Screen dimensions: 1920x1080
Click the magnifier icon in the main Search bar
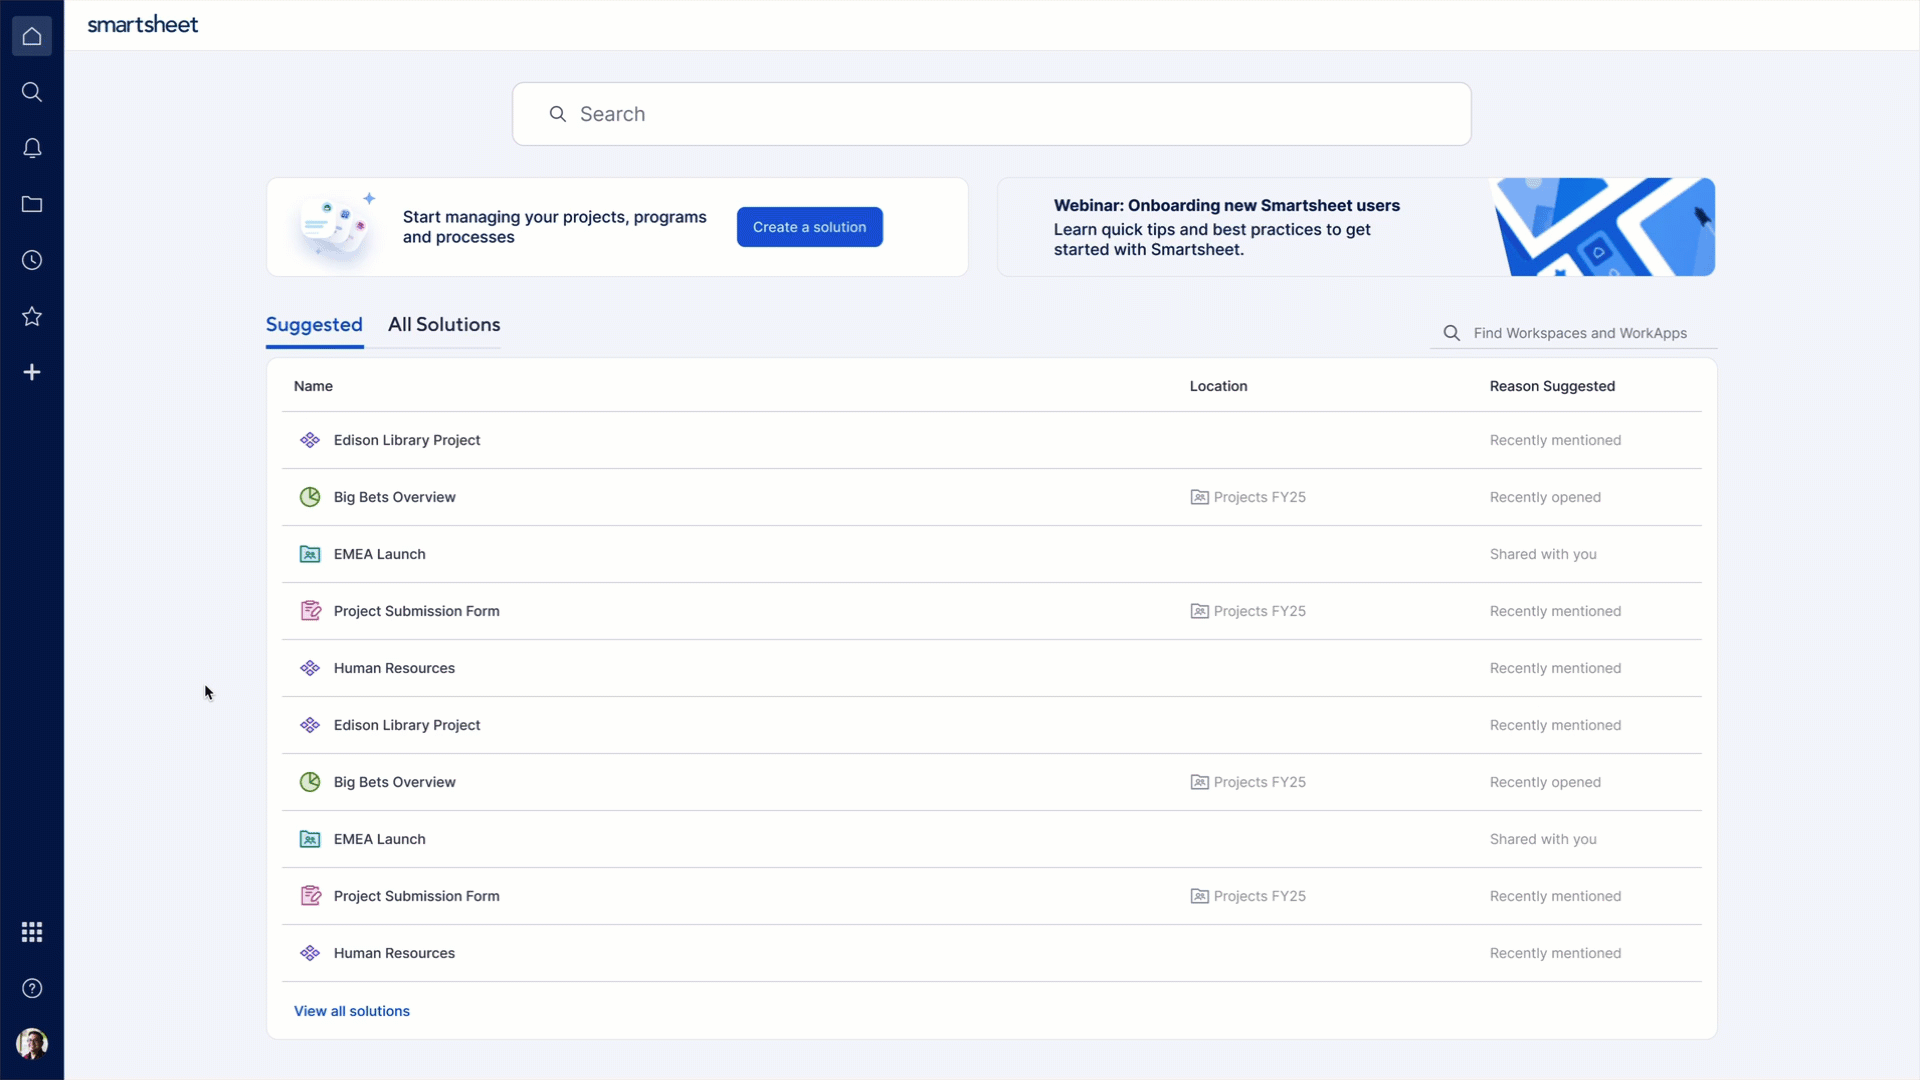click(x=558, y=114)
